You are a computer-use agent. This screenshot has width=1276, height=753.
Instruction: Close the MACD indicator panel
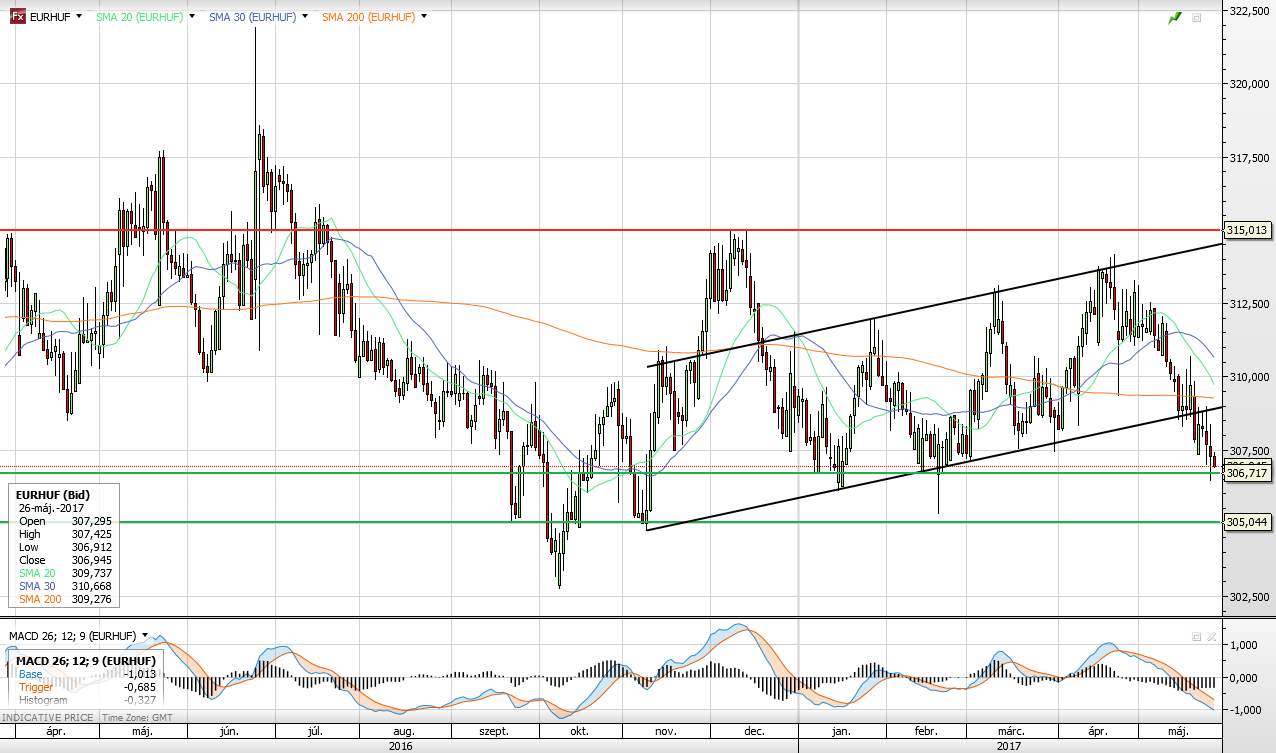pyautogui.click(x=1211, y=636)
